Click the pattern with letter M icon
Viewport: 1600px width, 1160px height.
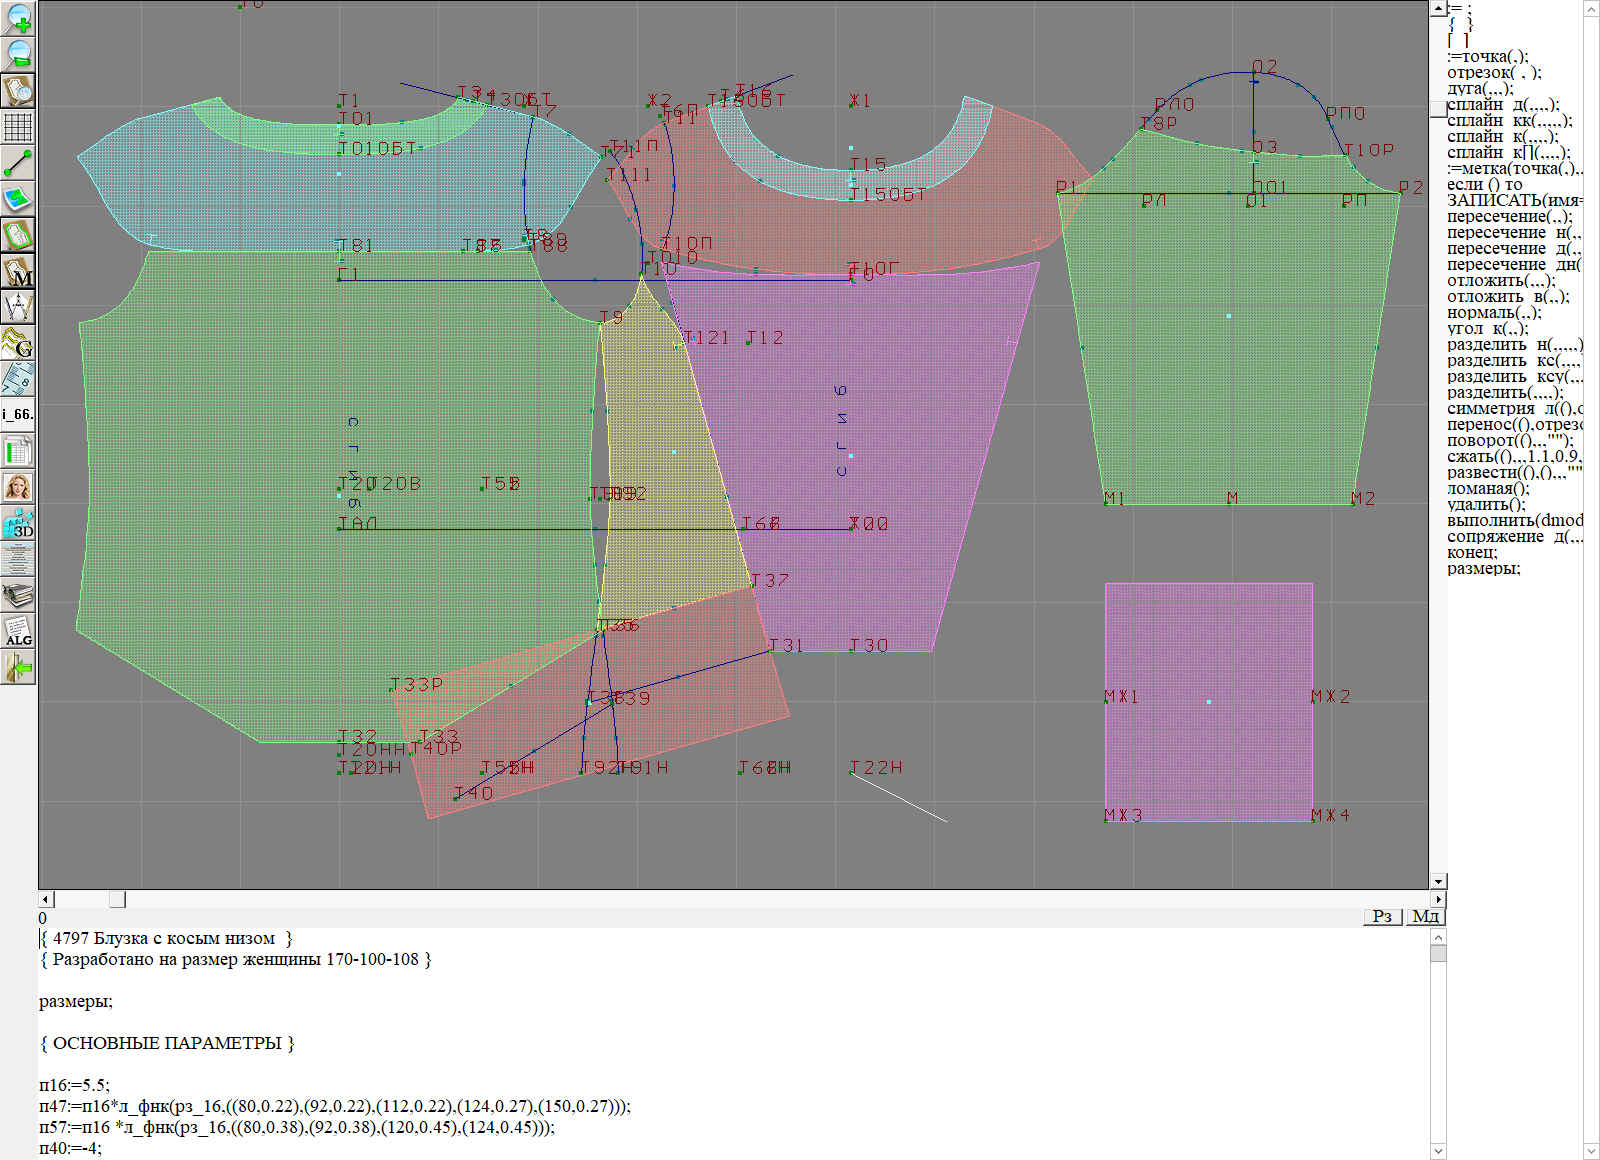[x=18, y=271]
